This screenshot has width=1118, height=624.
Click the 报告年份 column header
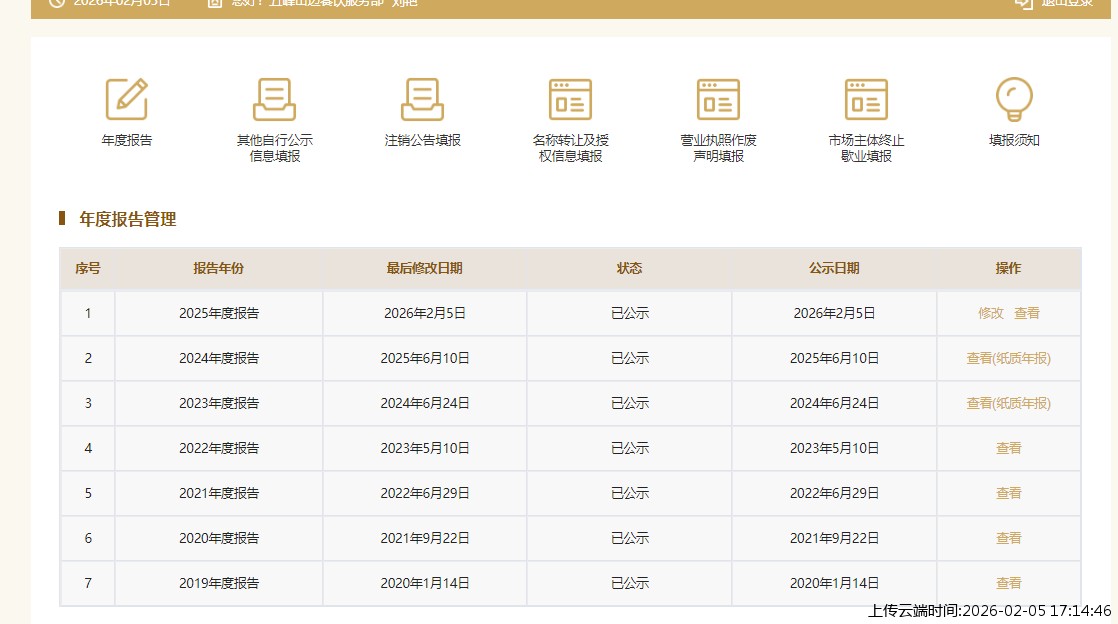(x=219, y=268)
